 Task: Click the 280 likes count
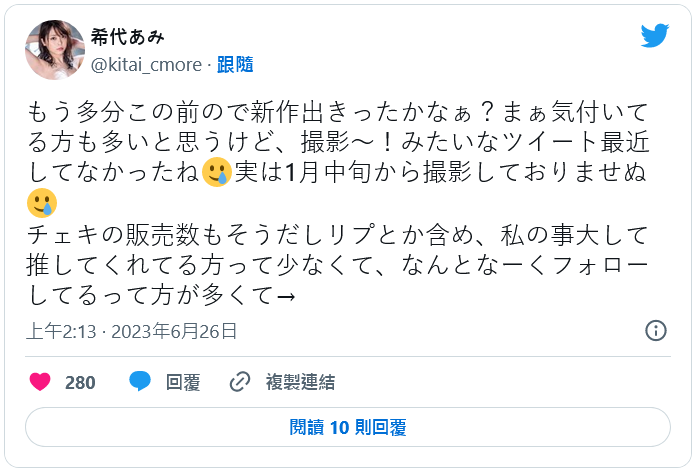point(80,382)
